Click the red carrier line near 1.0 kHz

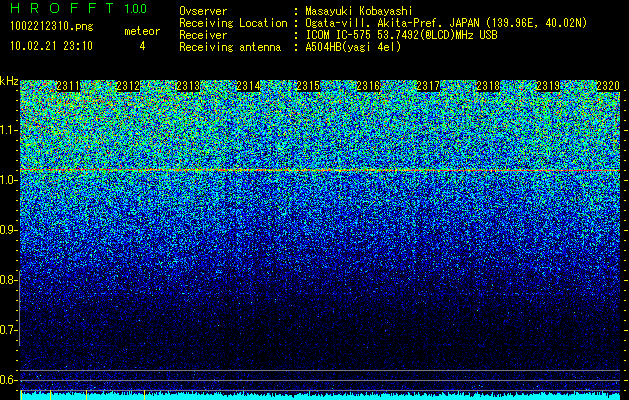tap(320, 170)
